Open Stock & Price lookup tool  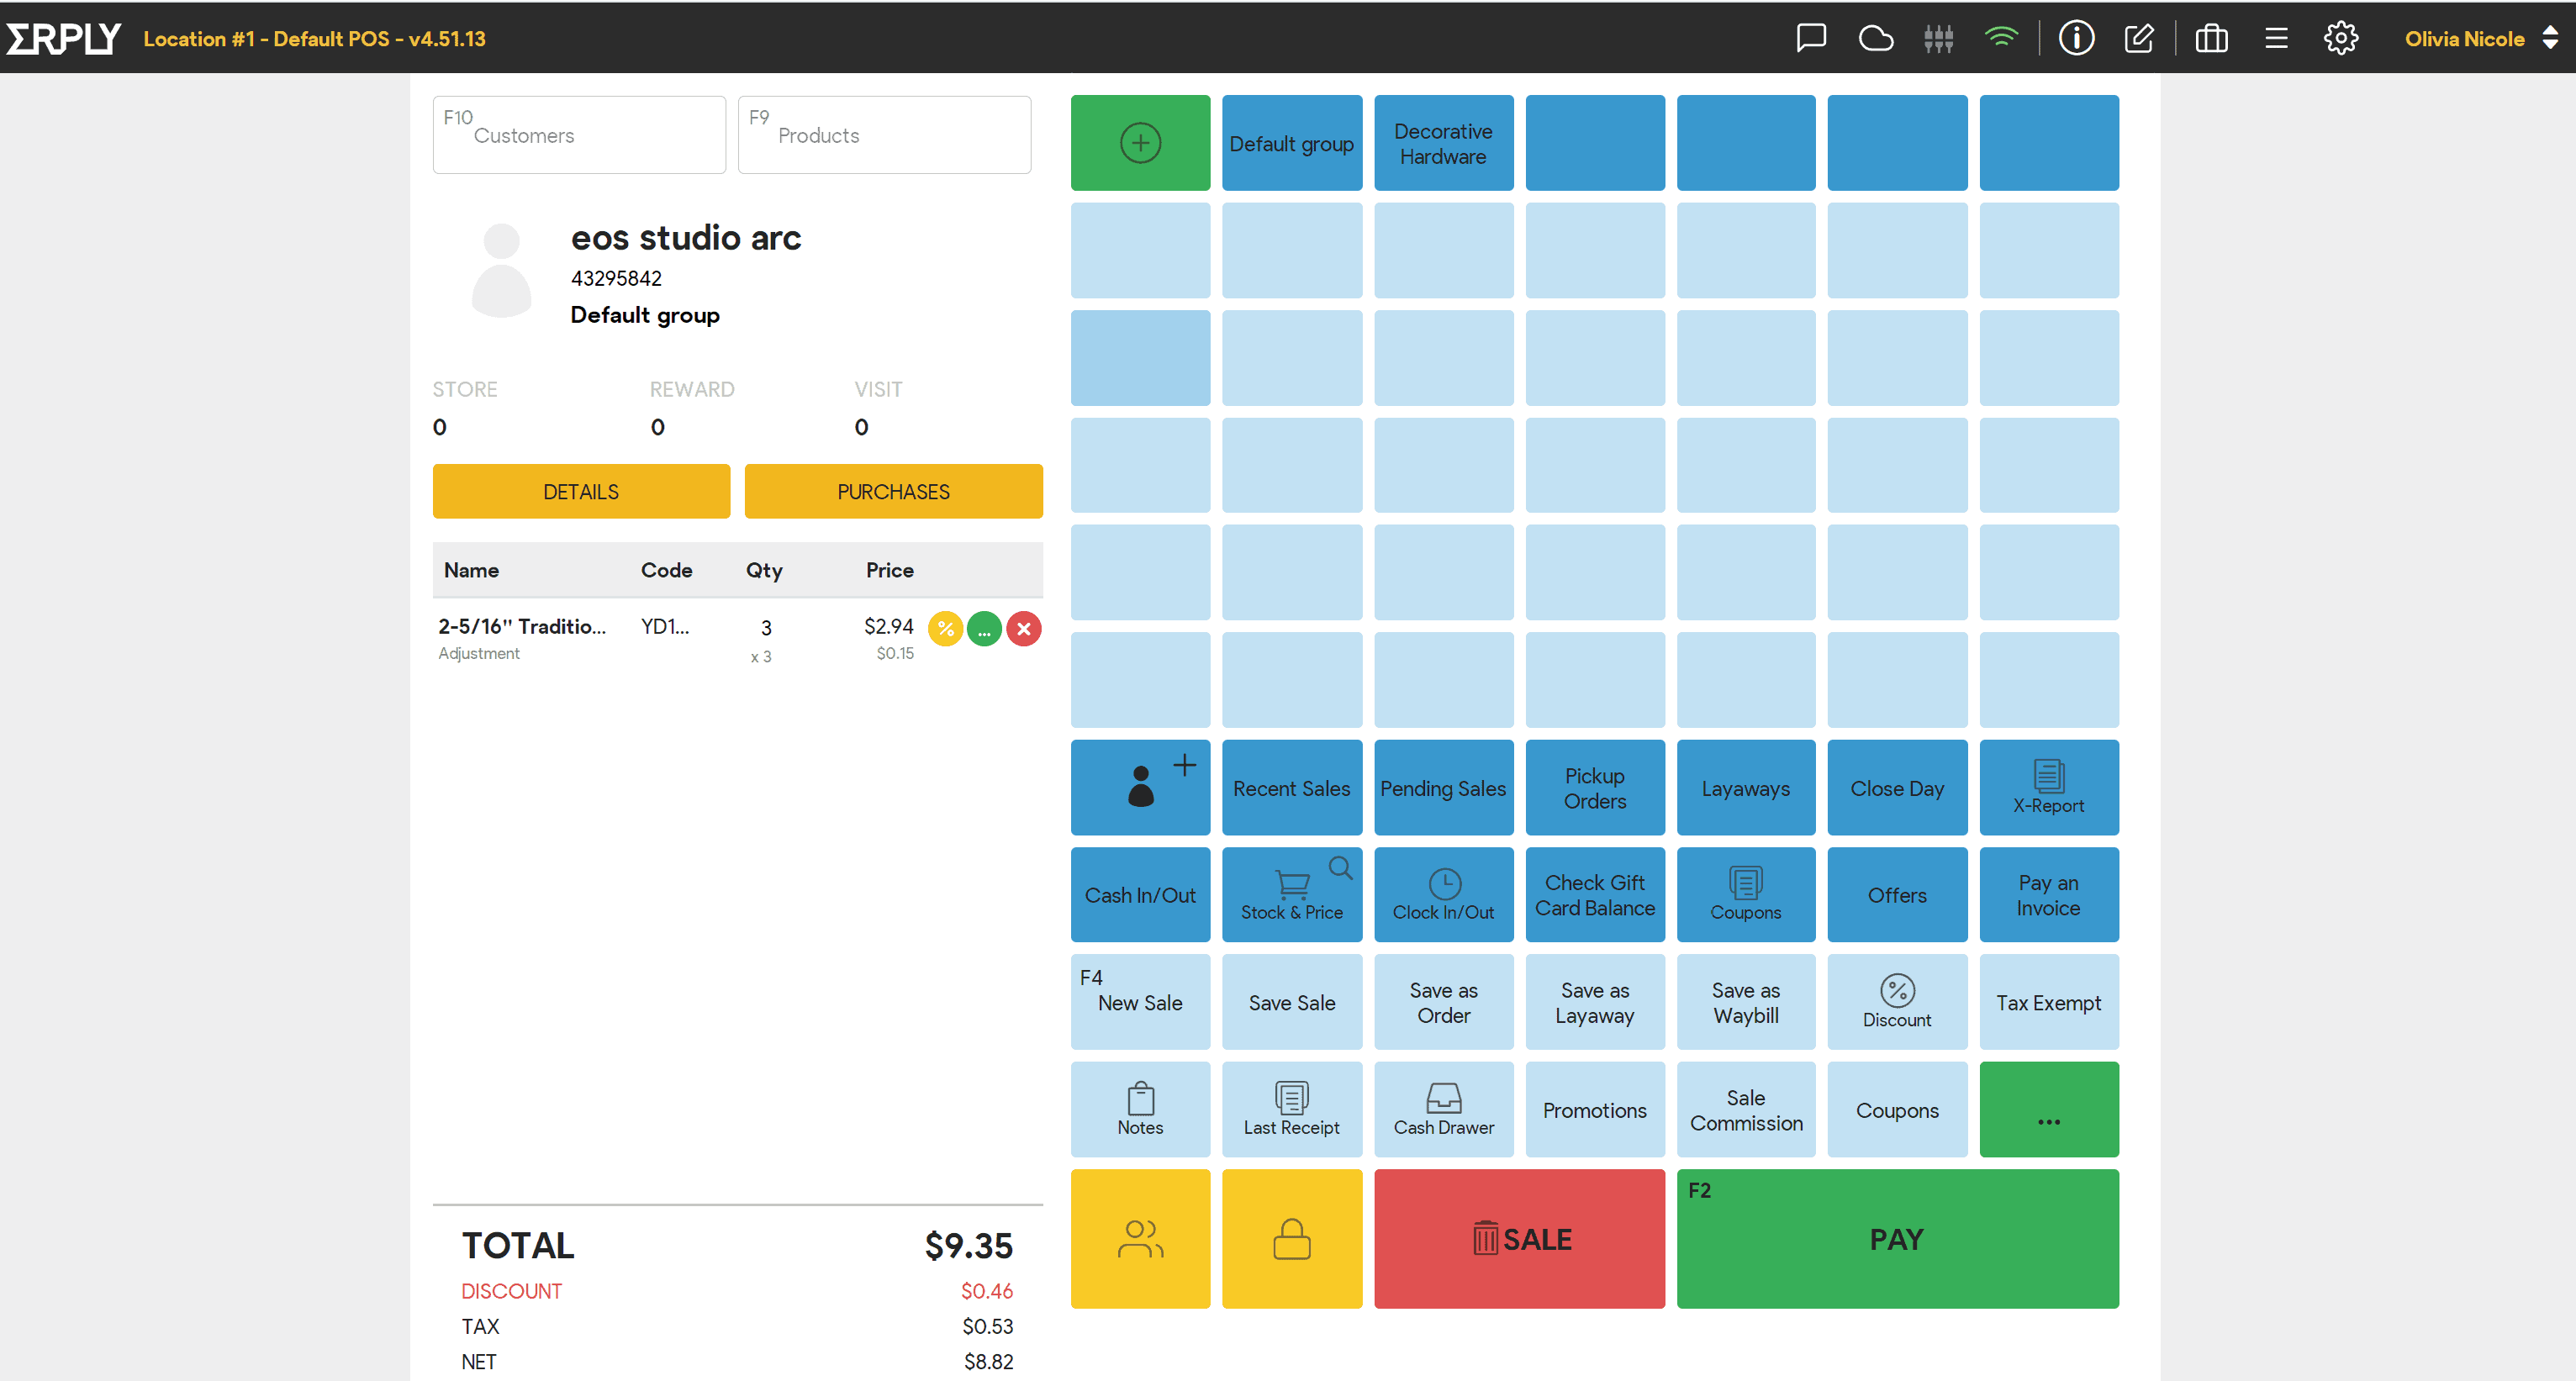[x=1291, y=894]
